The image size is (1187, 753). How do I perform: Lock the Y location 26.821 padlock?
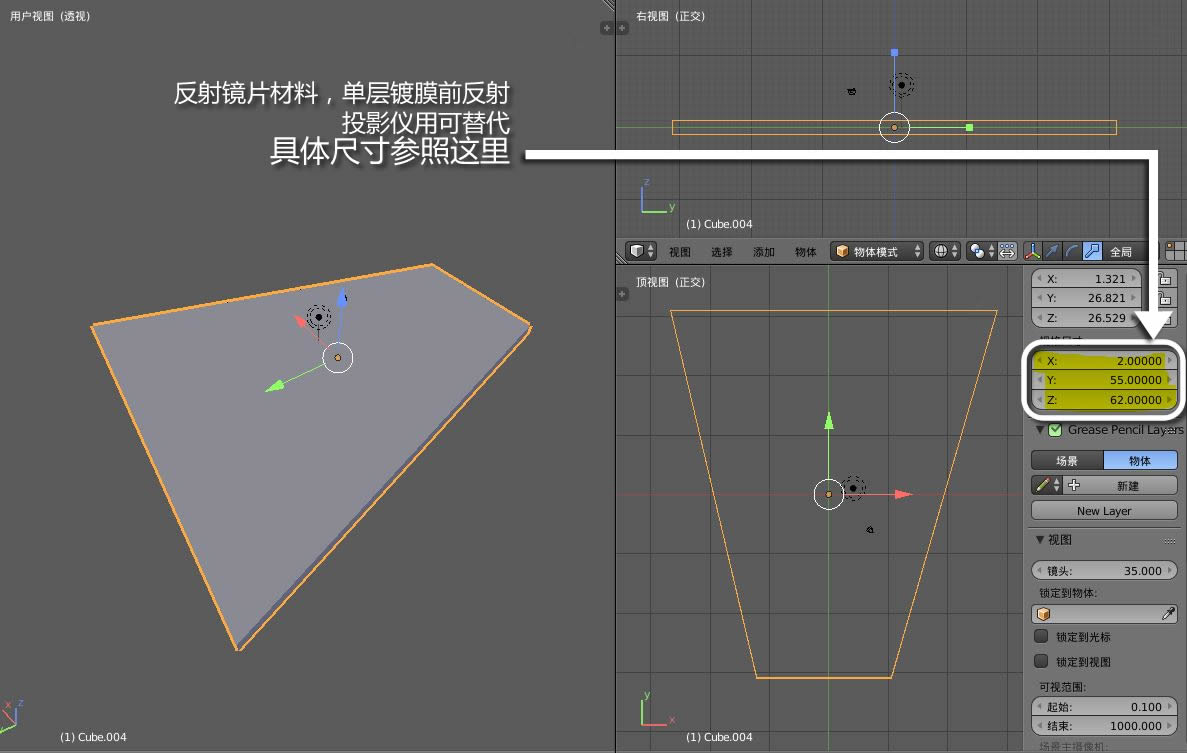point(1165,299)
